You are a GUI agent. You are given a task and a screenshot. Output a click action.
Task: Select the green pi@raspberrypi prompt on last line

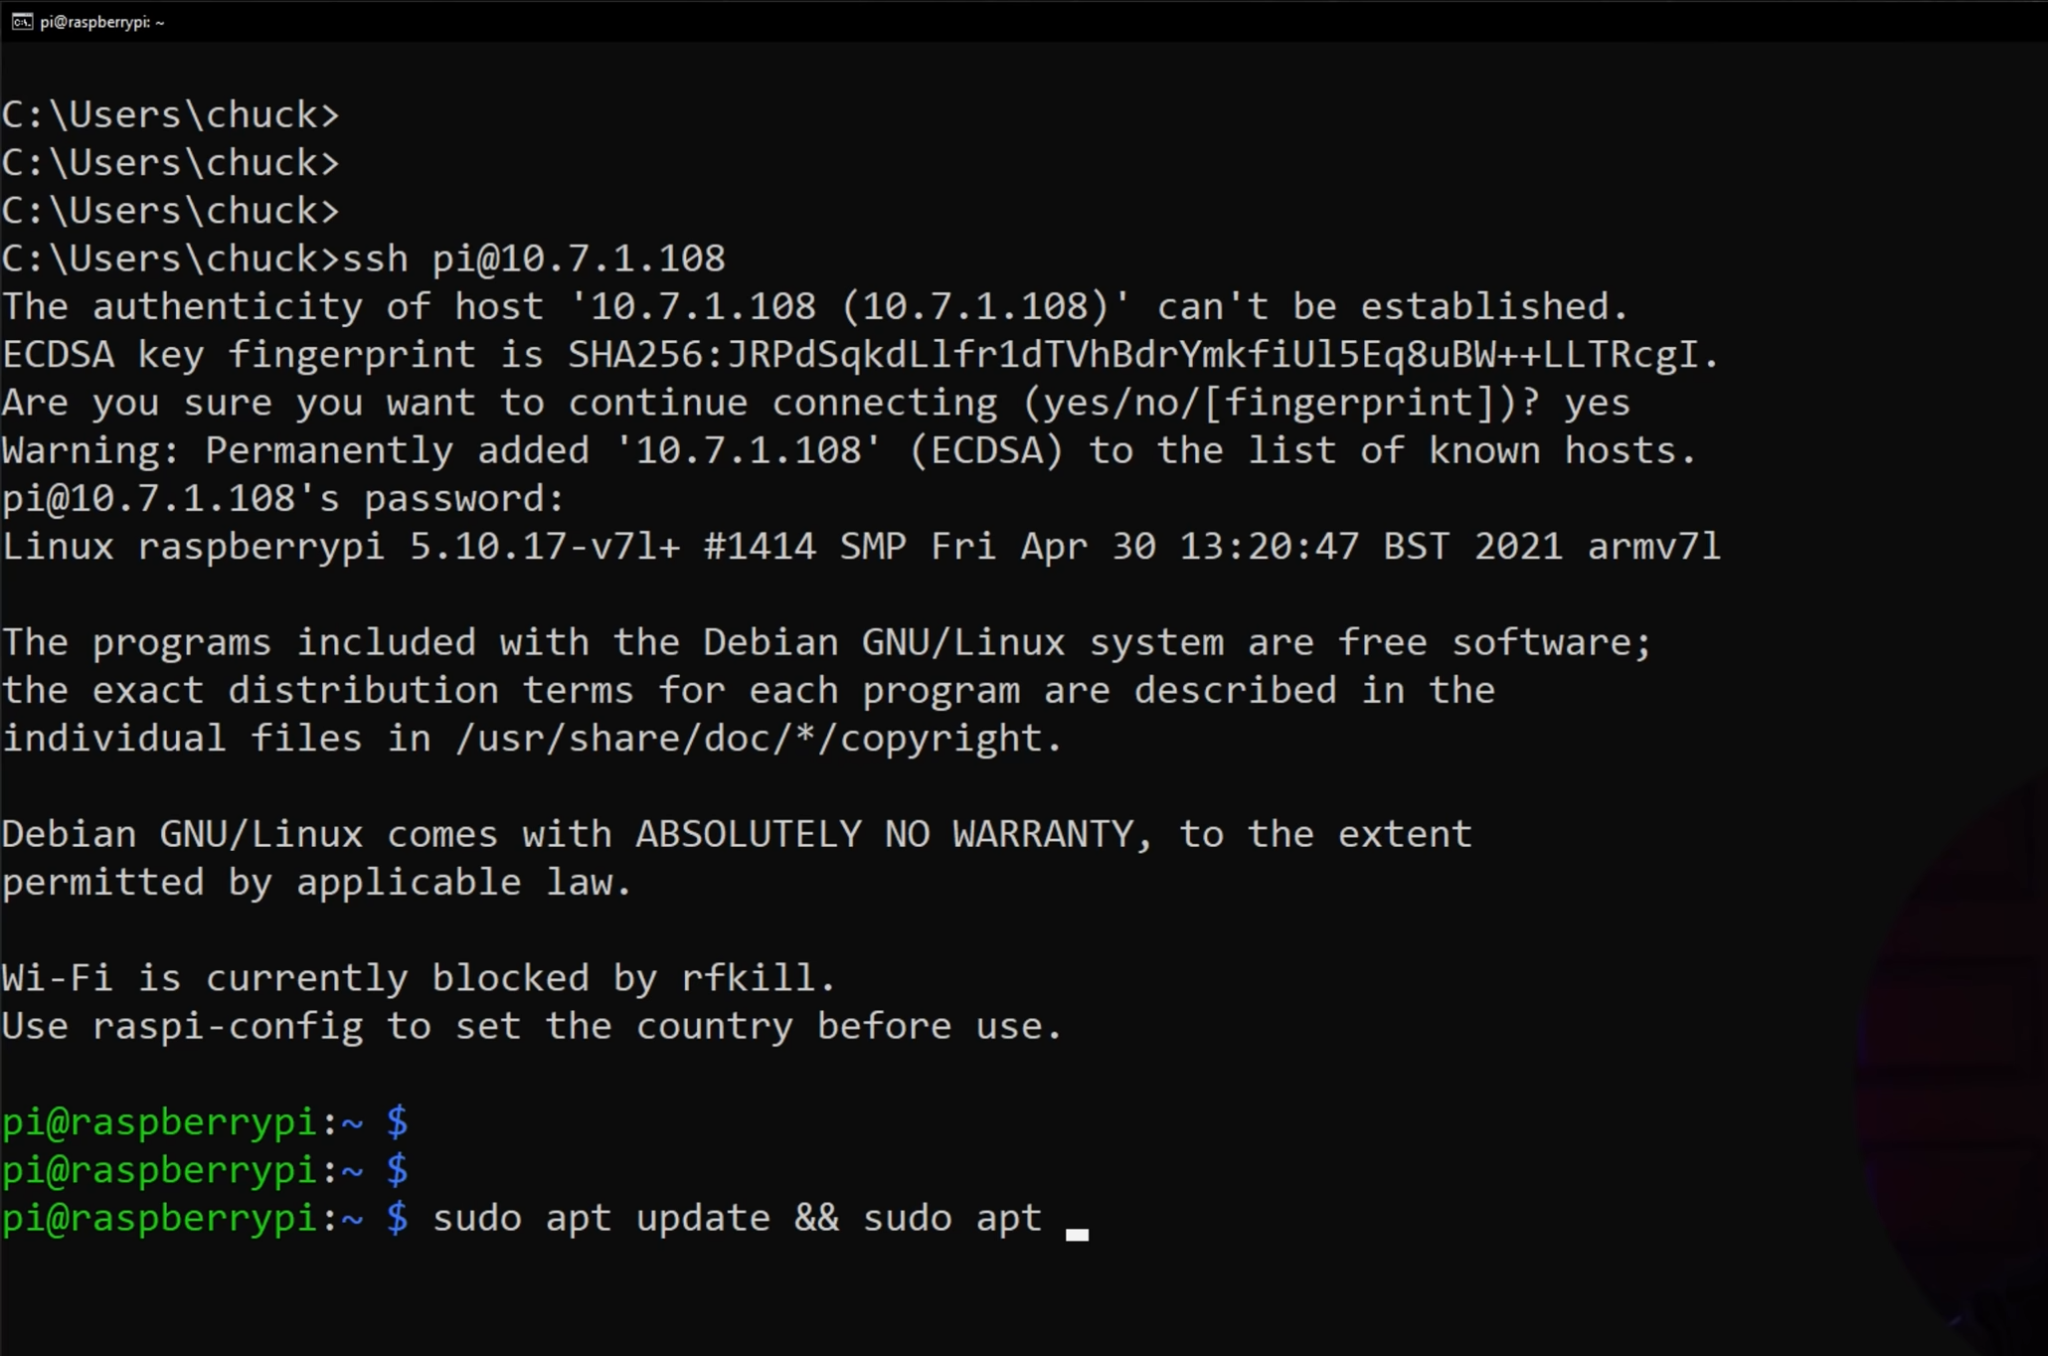[x=160, y=1217]
